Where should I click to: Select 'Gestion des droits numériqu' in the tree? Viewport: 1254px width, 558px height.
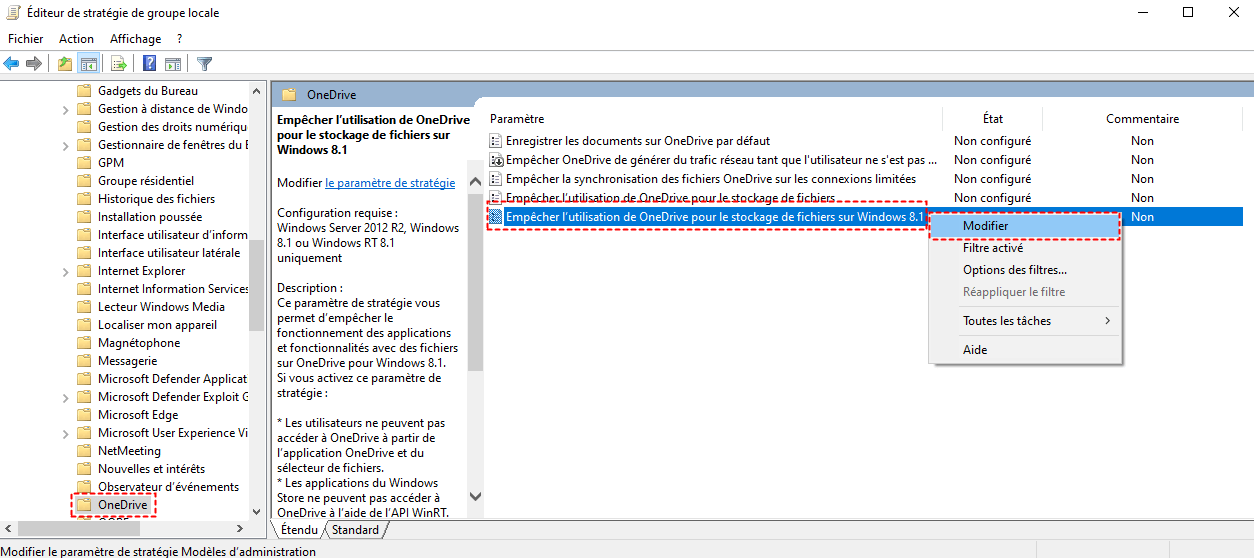(x=172, y=127)
